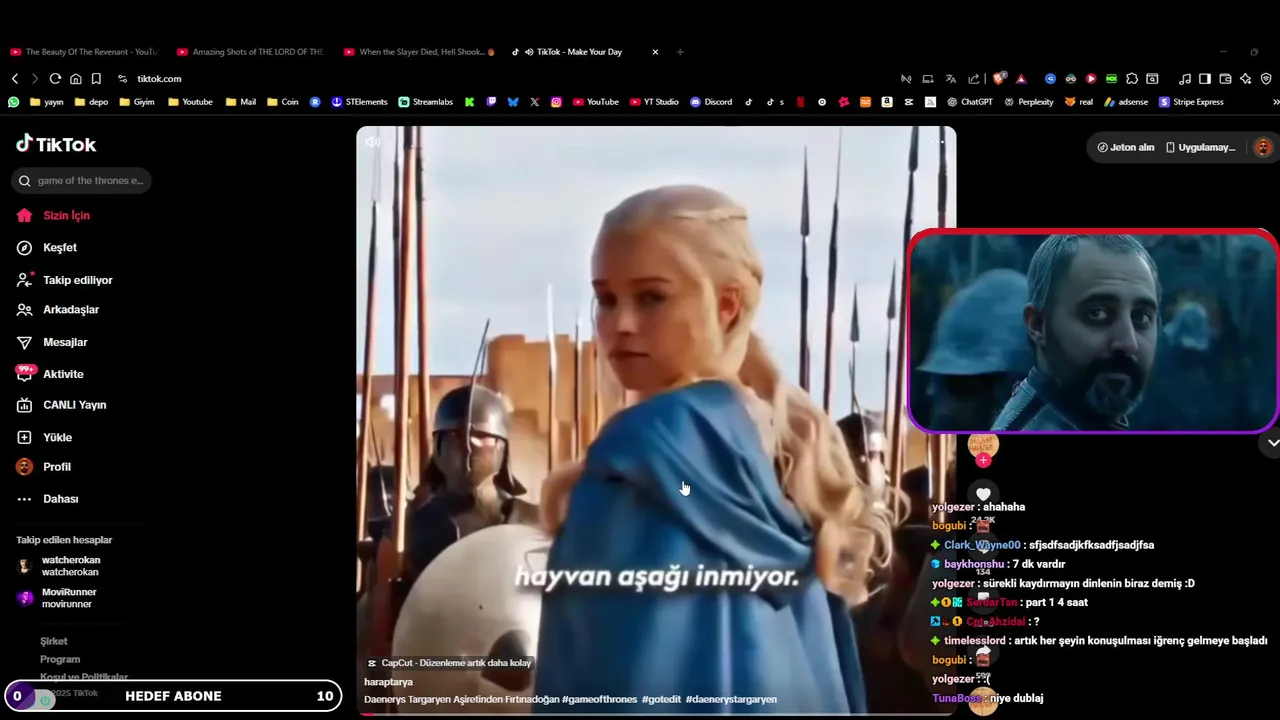Viewport: 1280px width, 720px height.
Task: Click the Program footer link
Action: coord(60,659)
